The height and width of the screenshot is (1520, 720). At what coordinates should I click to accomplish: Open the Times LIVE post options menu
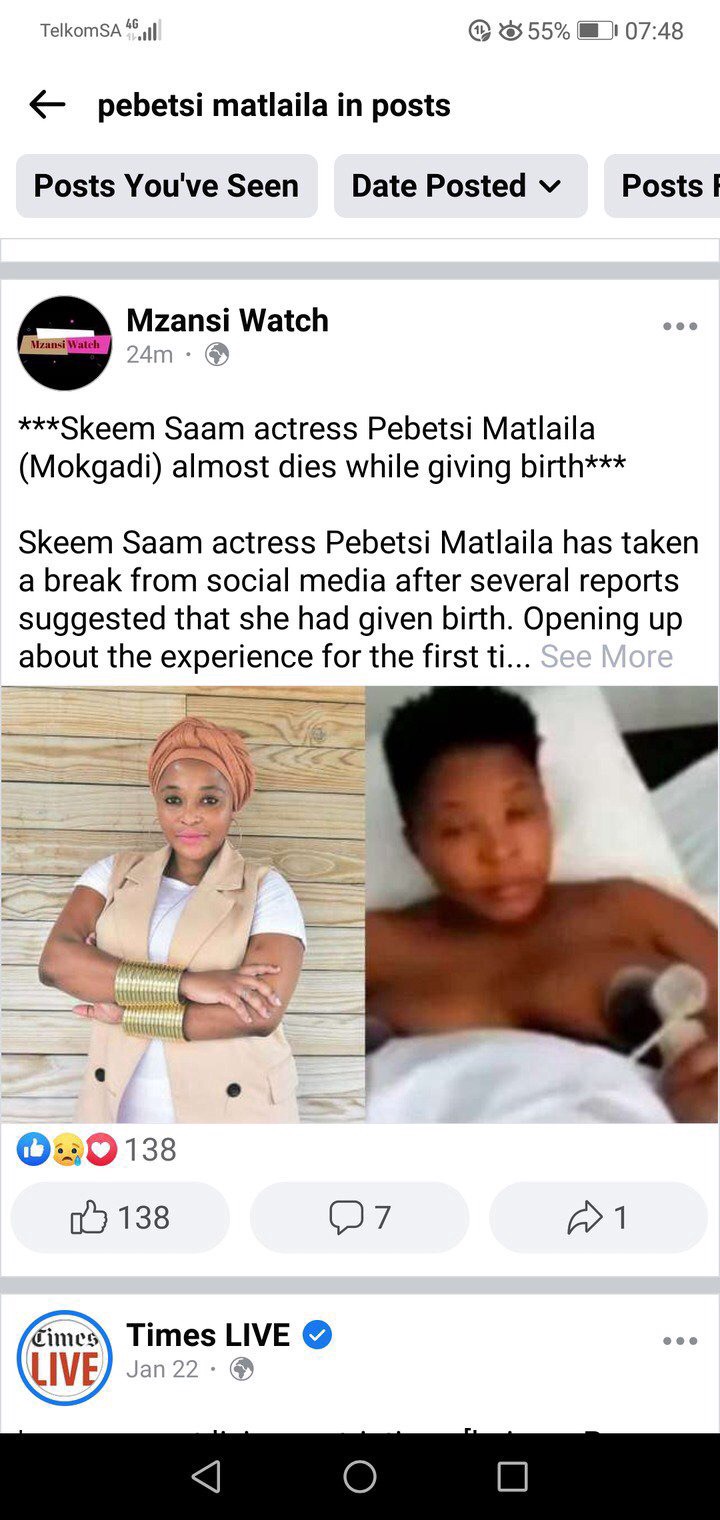680,1341
